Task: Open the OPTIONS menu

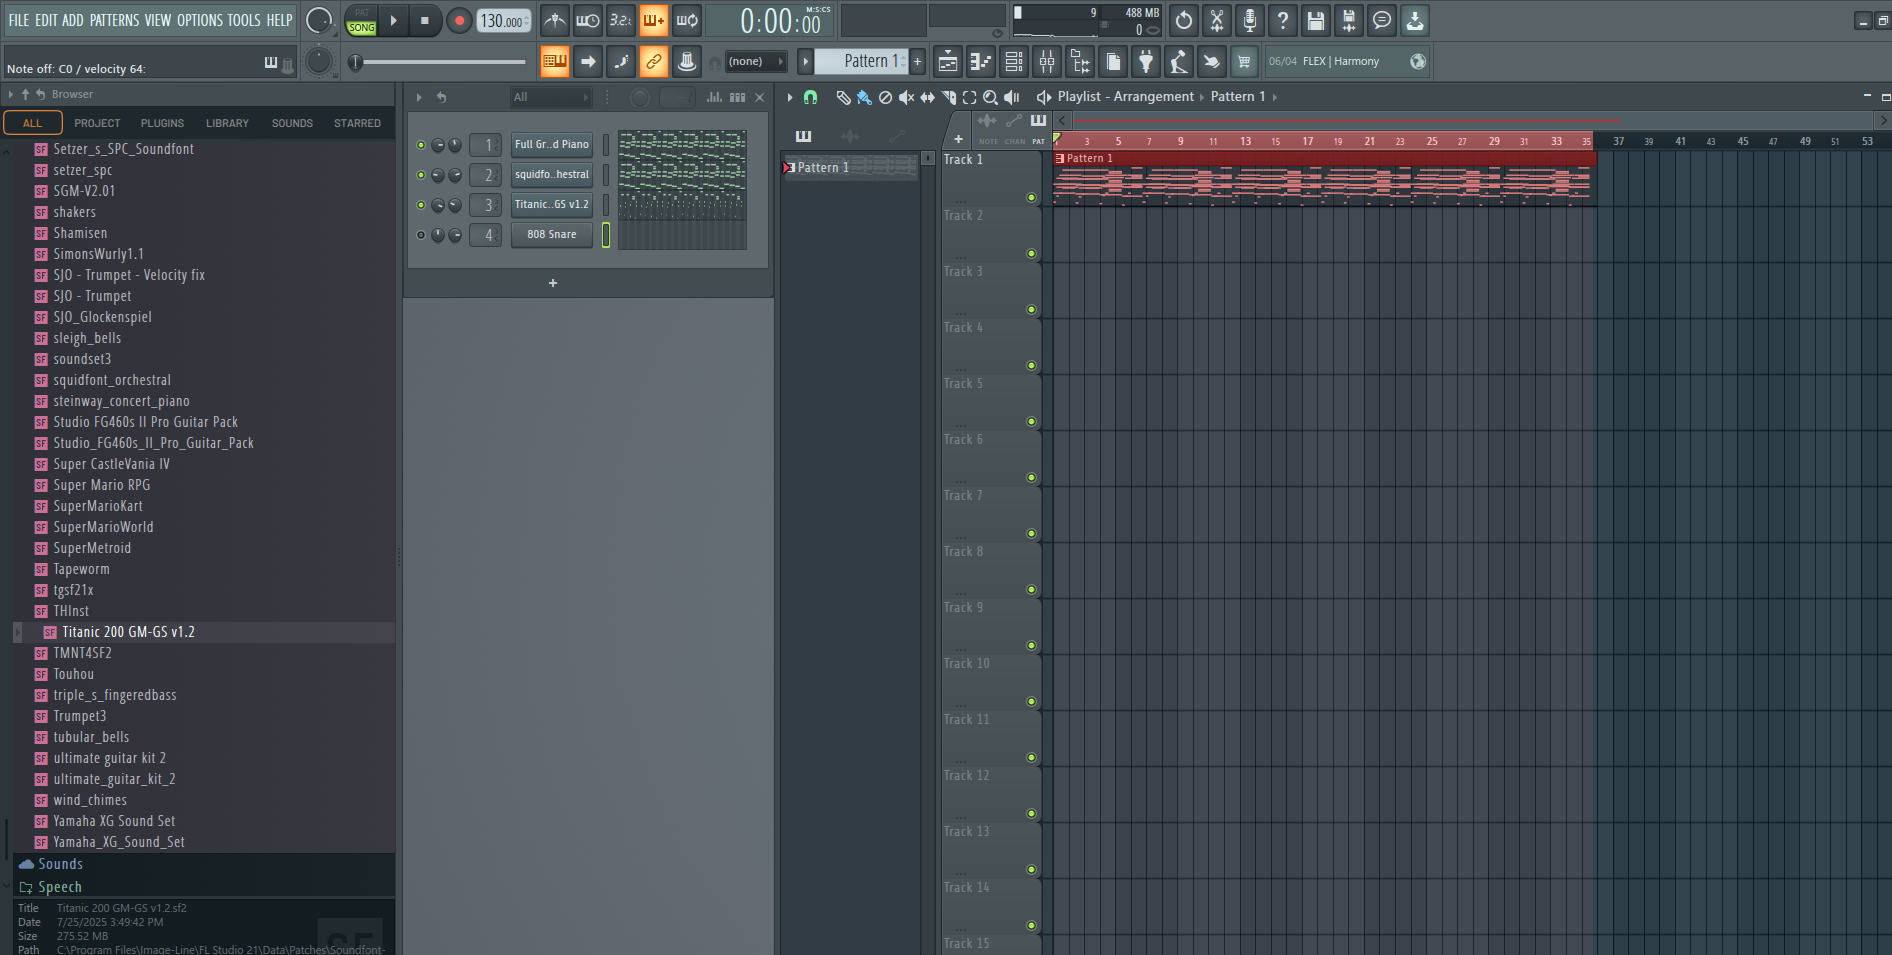Action: 200,20
